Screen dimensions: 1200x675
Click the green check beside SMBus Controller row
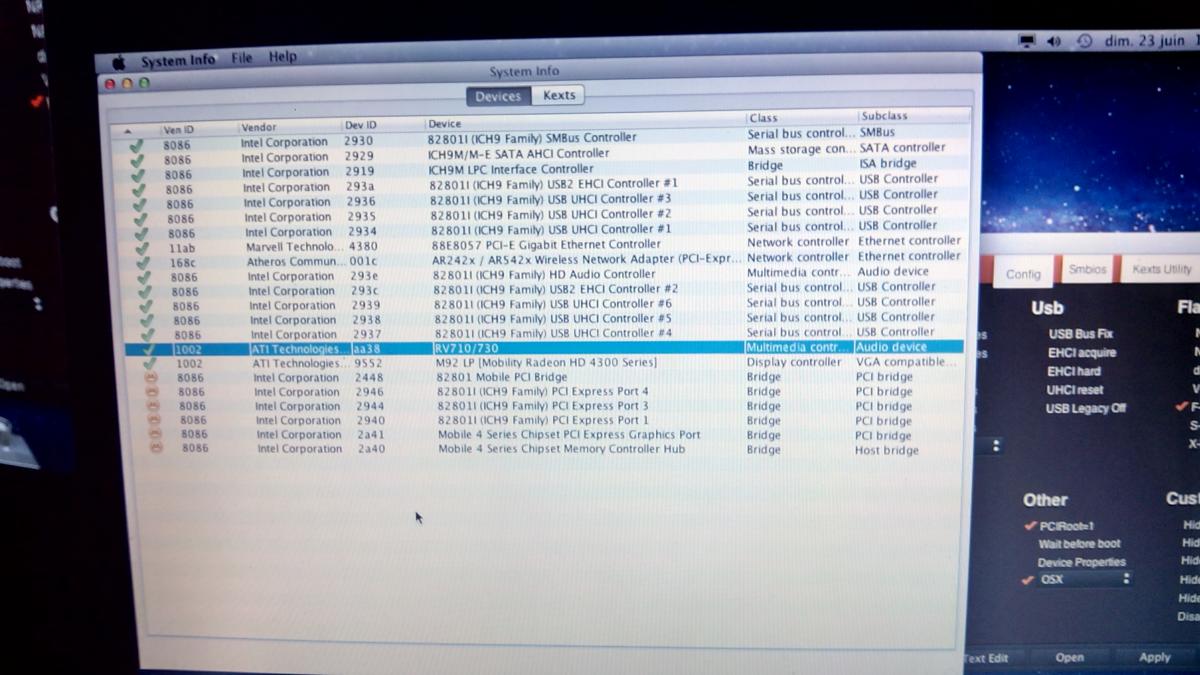[136, 144]
